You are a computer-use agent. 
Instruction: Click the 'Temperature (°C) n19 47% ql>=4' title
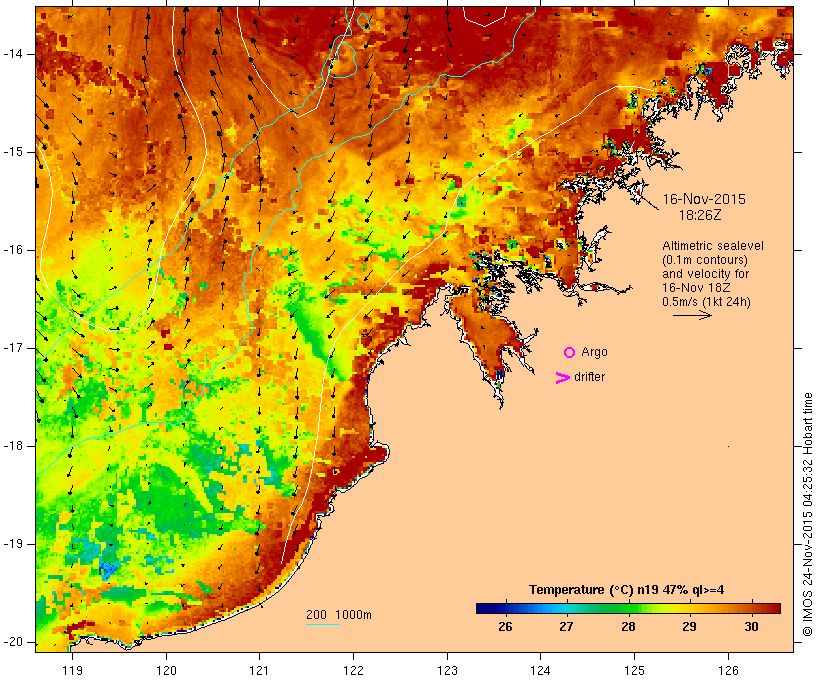[627, 590]
